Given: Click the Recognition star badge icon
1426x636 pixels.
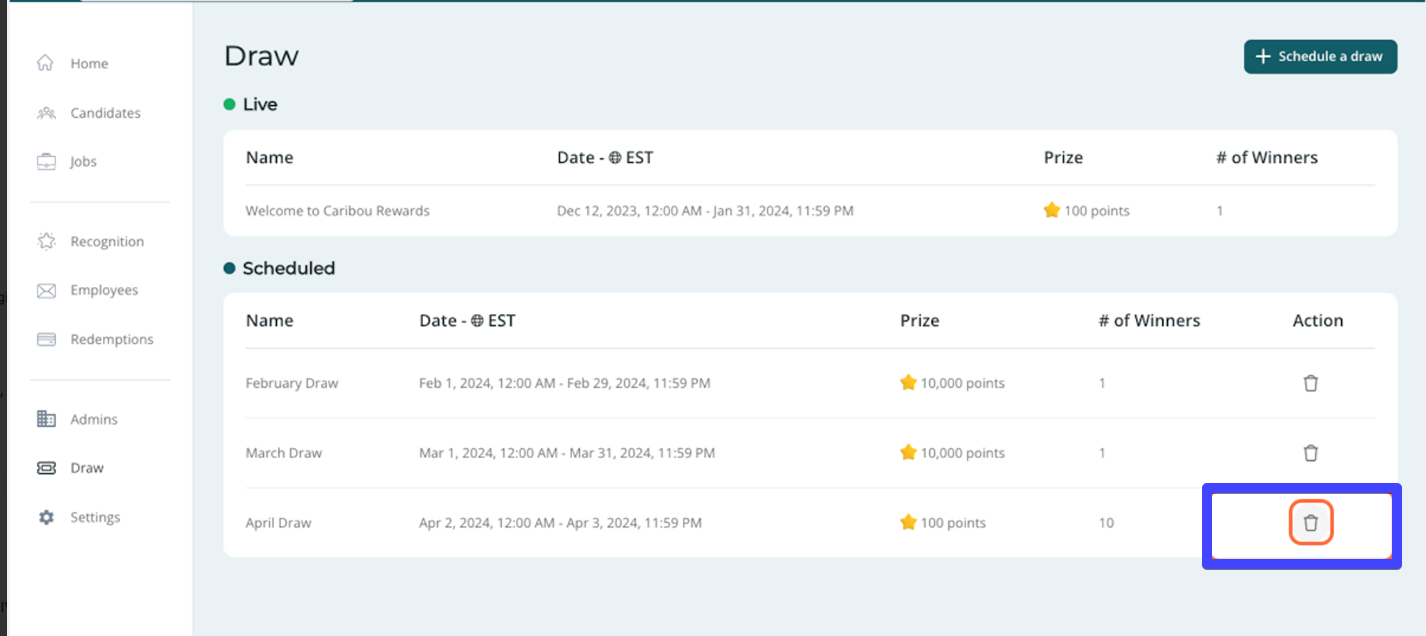Looking at the screenshot, I should pyautogui.click(x=46, y=241).
